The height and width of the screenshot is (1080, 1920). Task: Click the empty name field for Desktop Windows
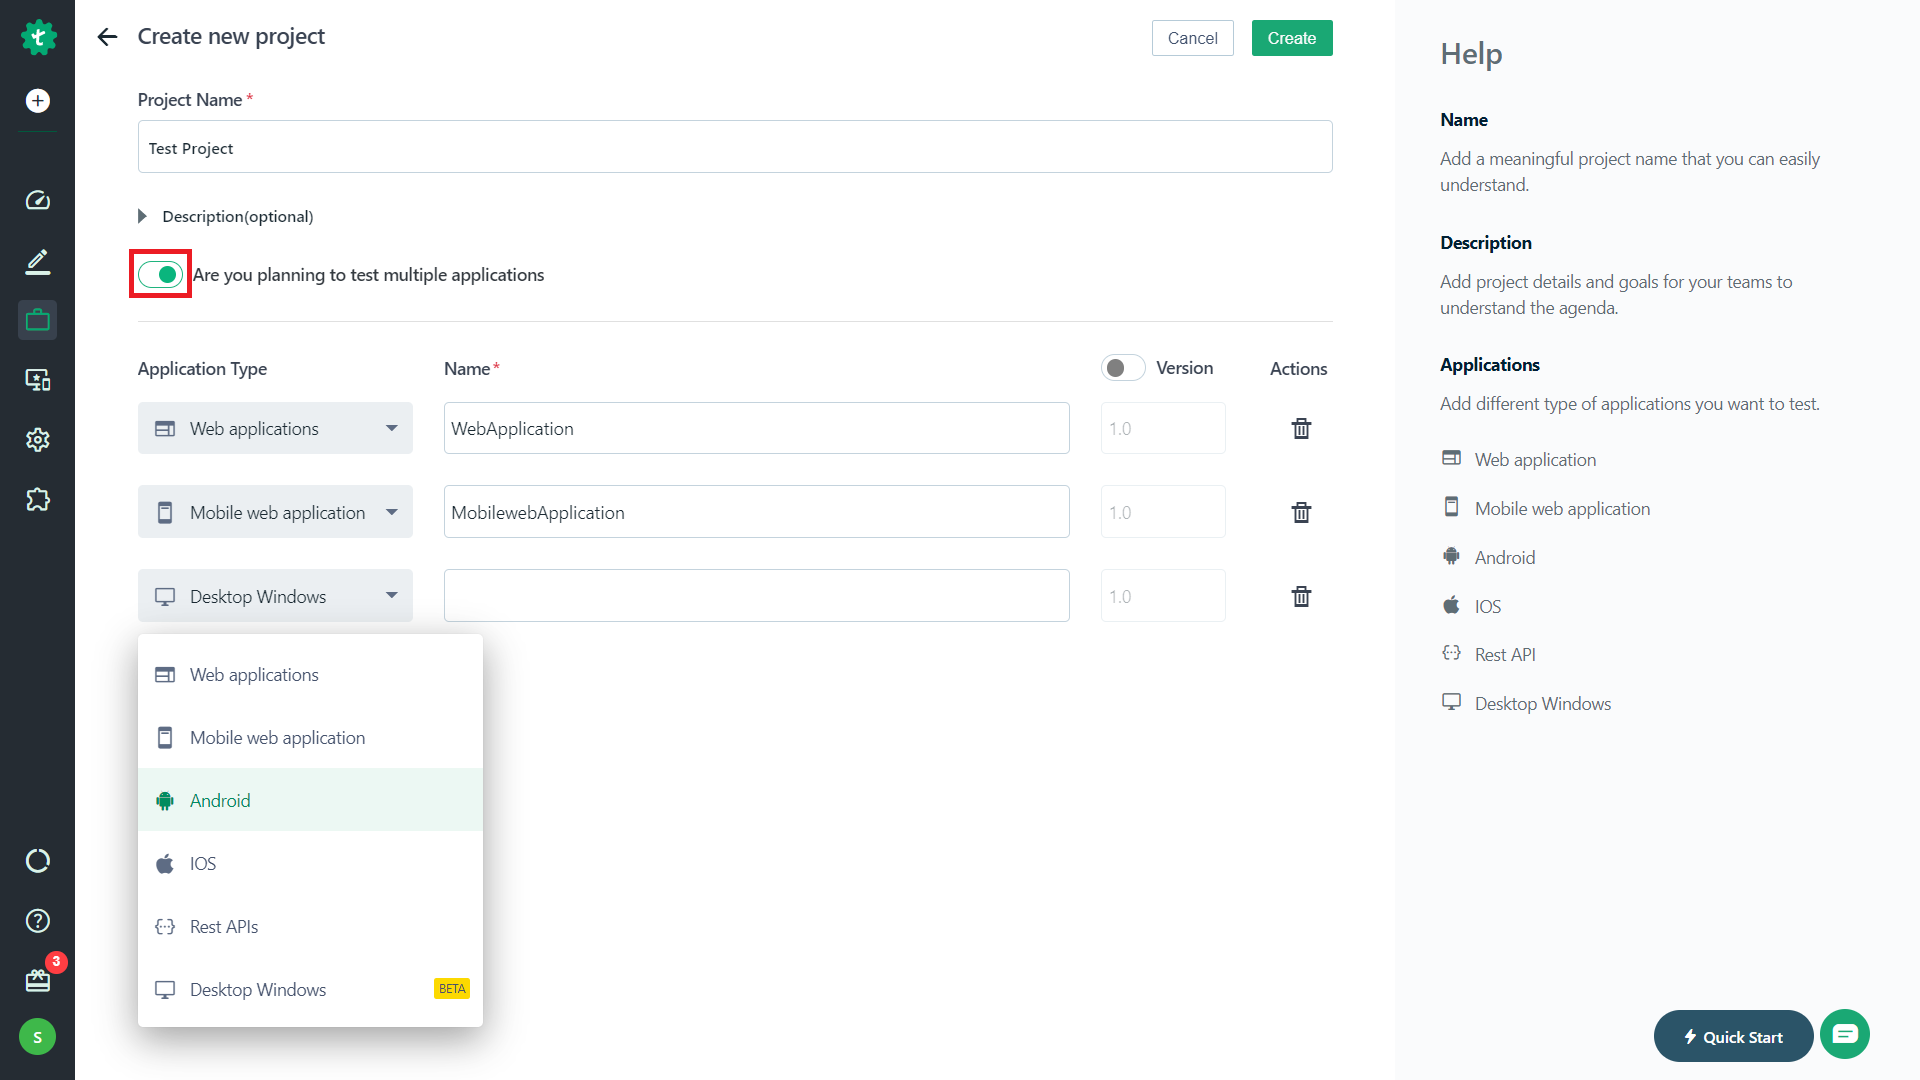(x=757, y=596)
